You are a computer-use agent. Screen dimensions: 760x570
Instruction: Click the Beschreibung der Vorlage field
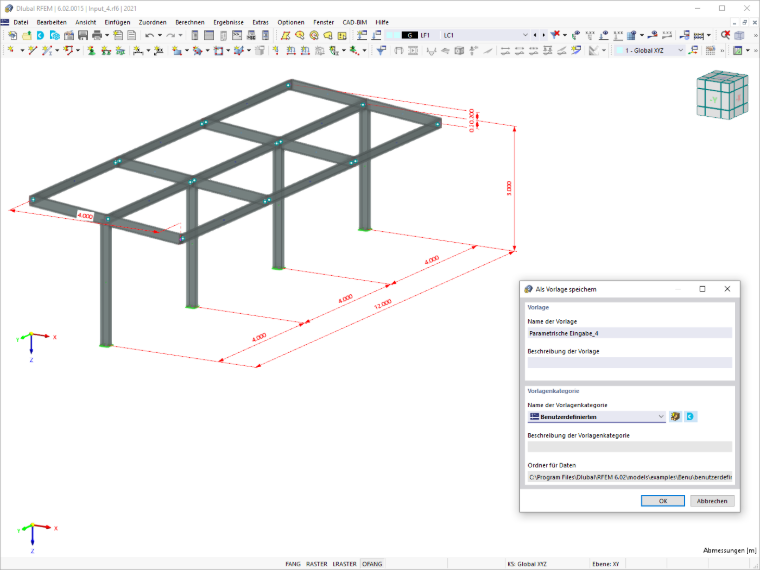(x=630, y=363)
